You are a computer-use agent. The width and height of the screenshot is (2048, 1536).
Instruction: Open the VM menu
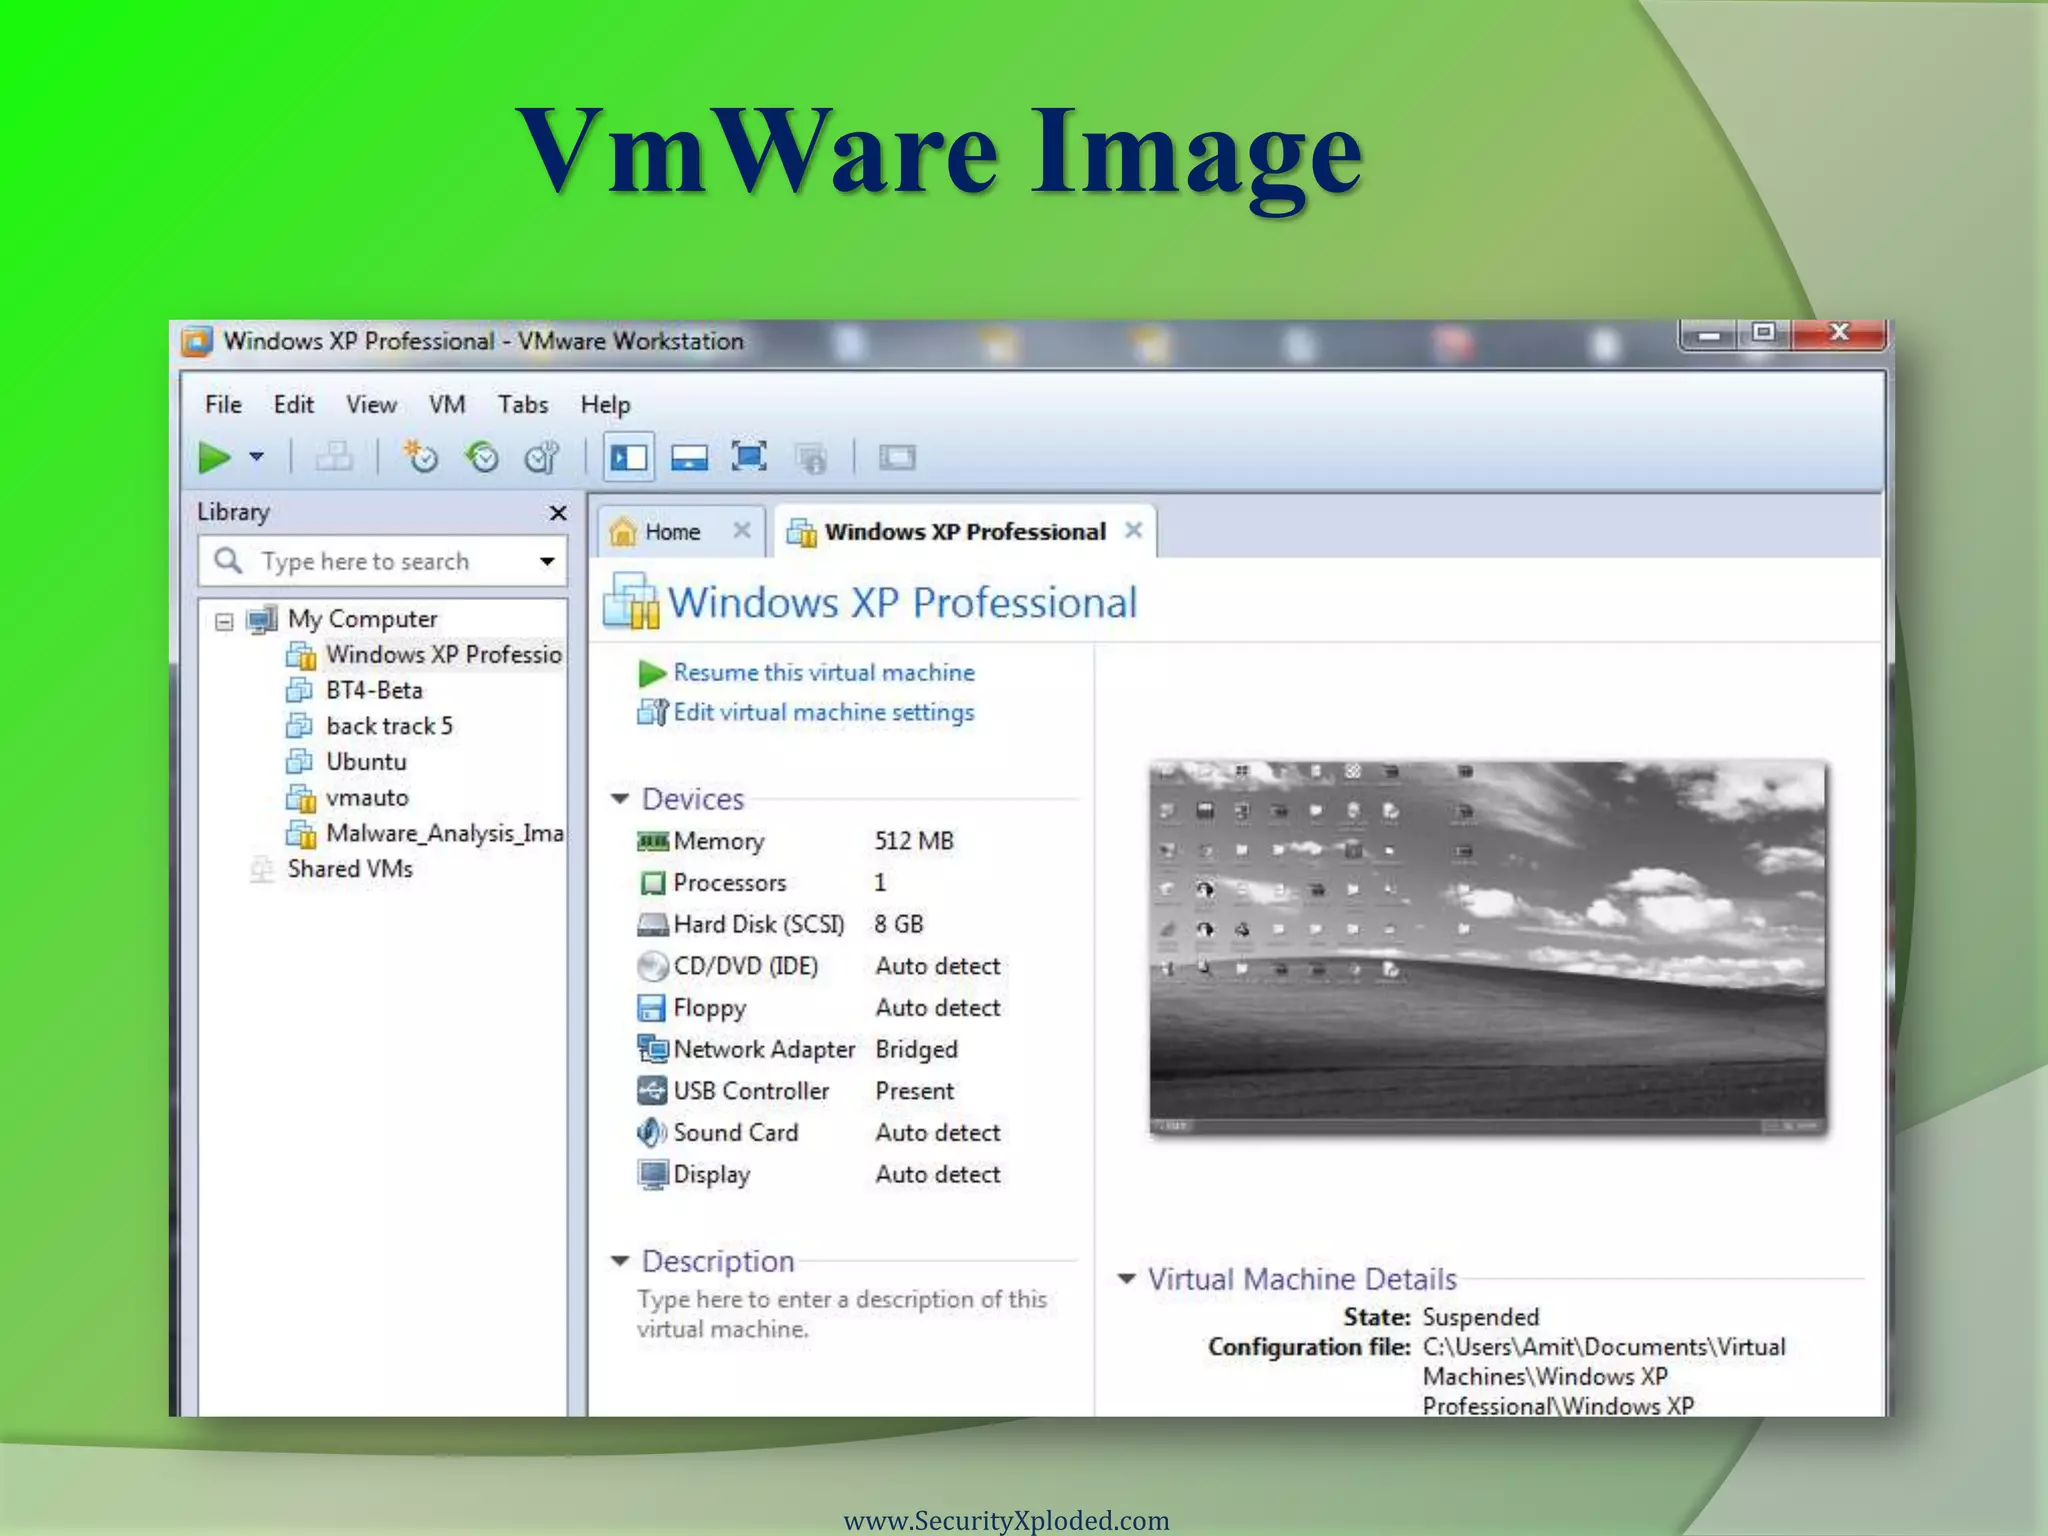click(447, 404)
